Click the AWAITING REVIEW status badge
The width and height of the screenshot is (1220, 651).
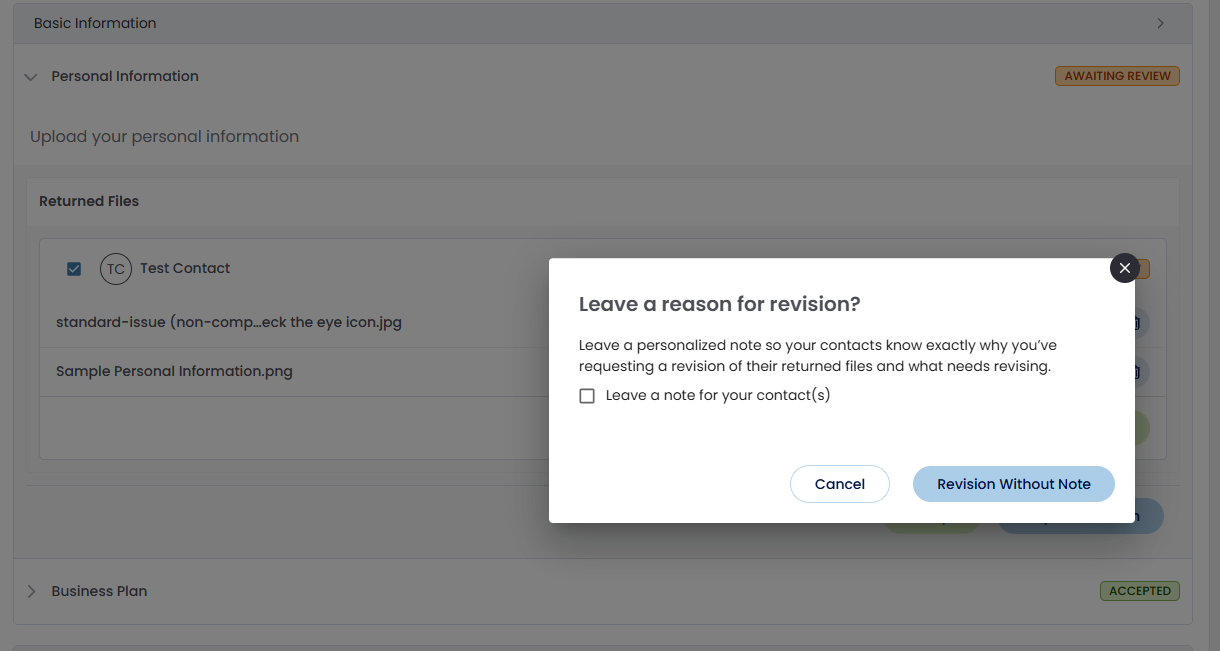pos(1117,76)
